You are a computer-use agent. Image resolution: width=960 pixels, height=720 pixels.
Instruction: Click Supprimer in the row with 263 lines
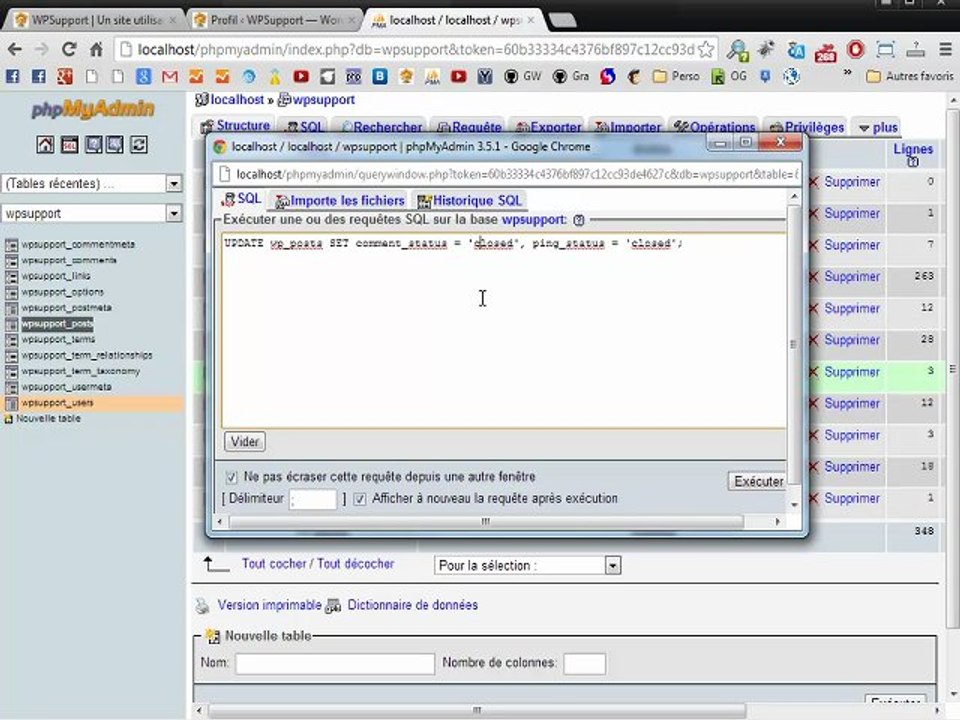pyautogui.click(x=852, y=277)
